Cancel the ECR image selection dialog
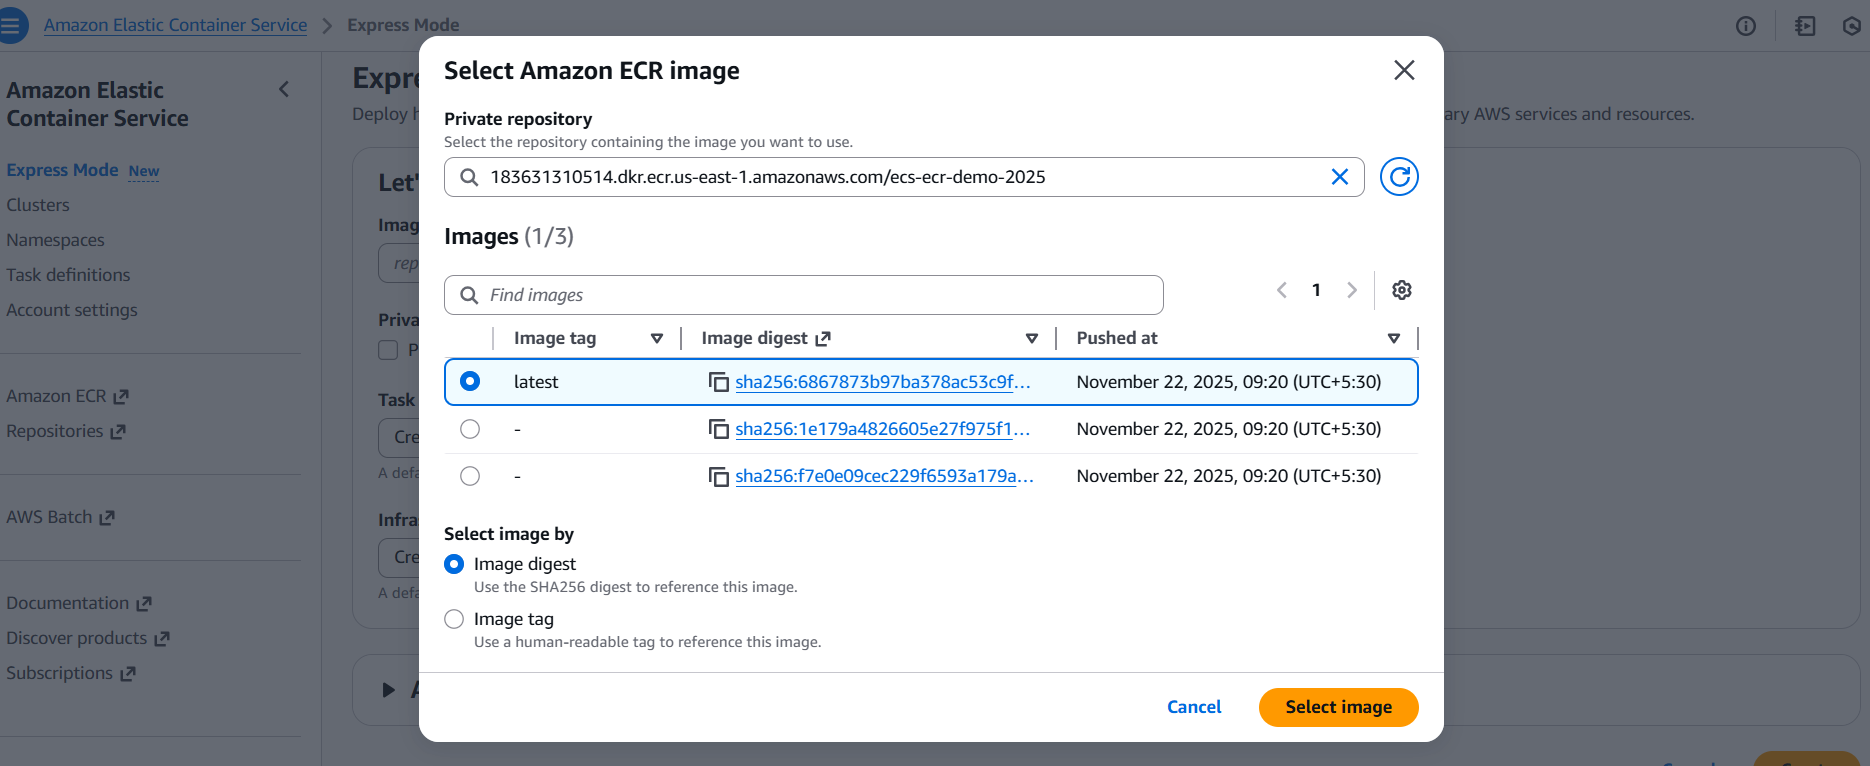 pos(1194,707)
